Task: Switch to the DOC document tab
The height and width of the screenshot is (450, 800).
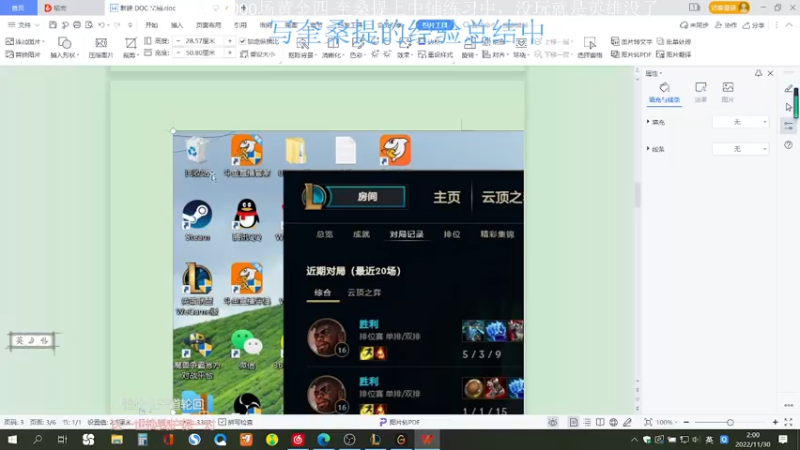Action: coord(148,8)
